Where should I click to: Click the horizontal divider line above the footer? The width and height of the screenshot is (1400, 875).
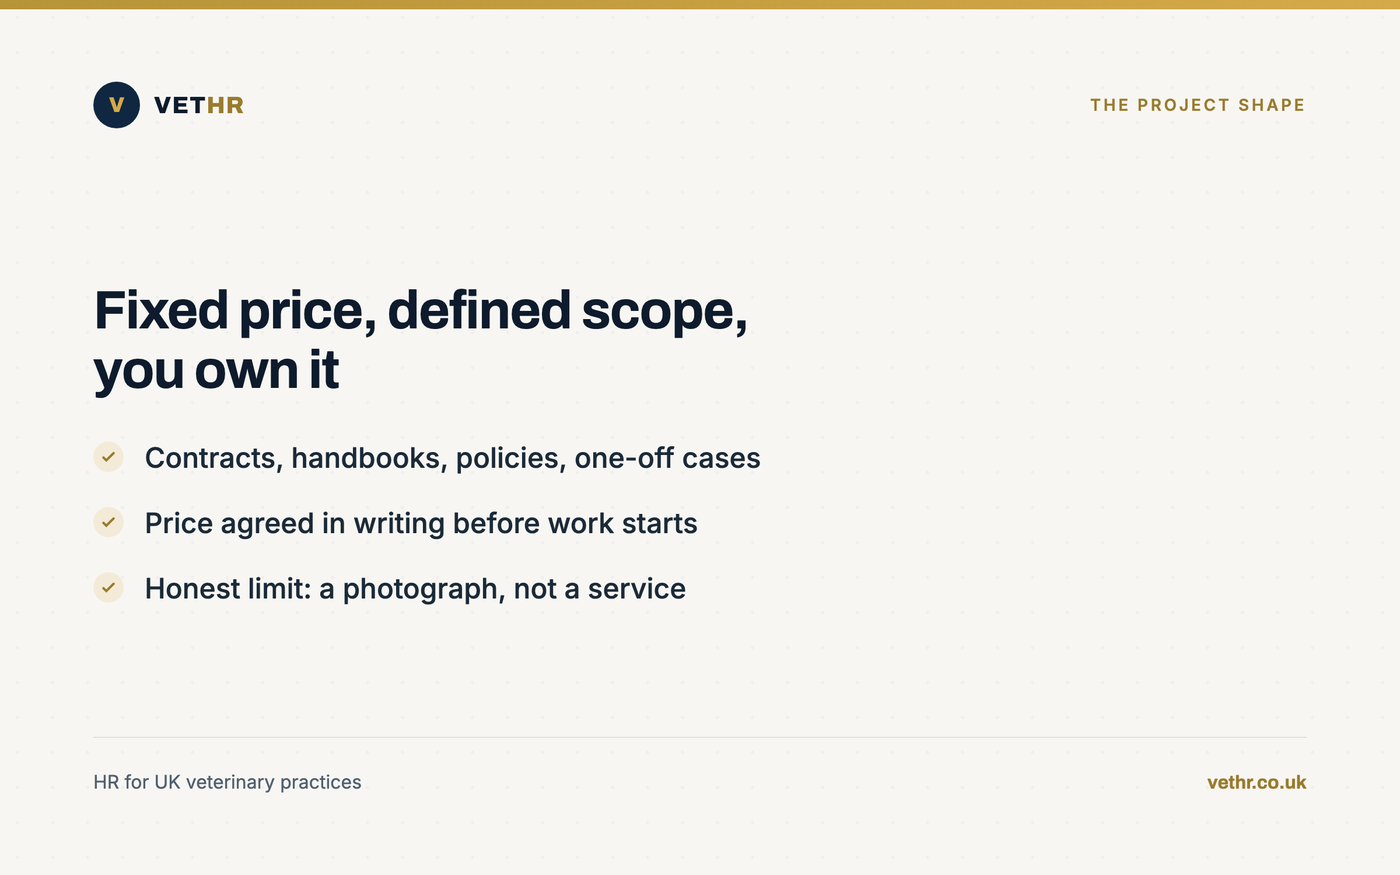700,737
